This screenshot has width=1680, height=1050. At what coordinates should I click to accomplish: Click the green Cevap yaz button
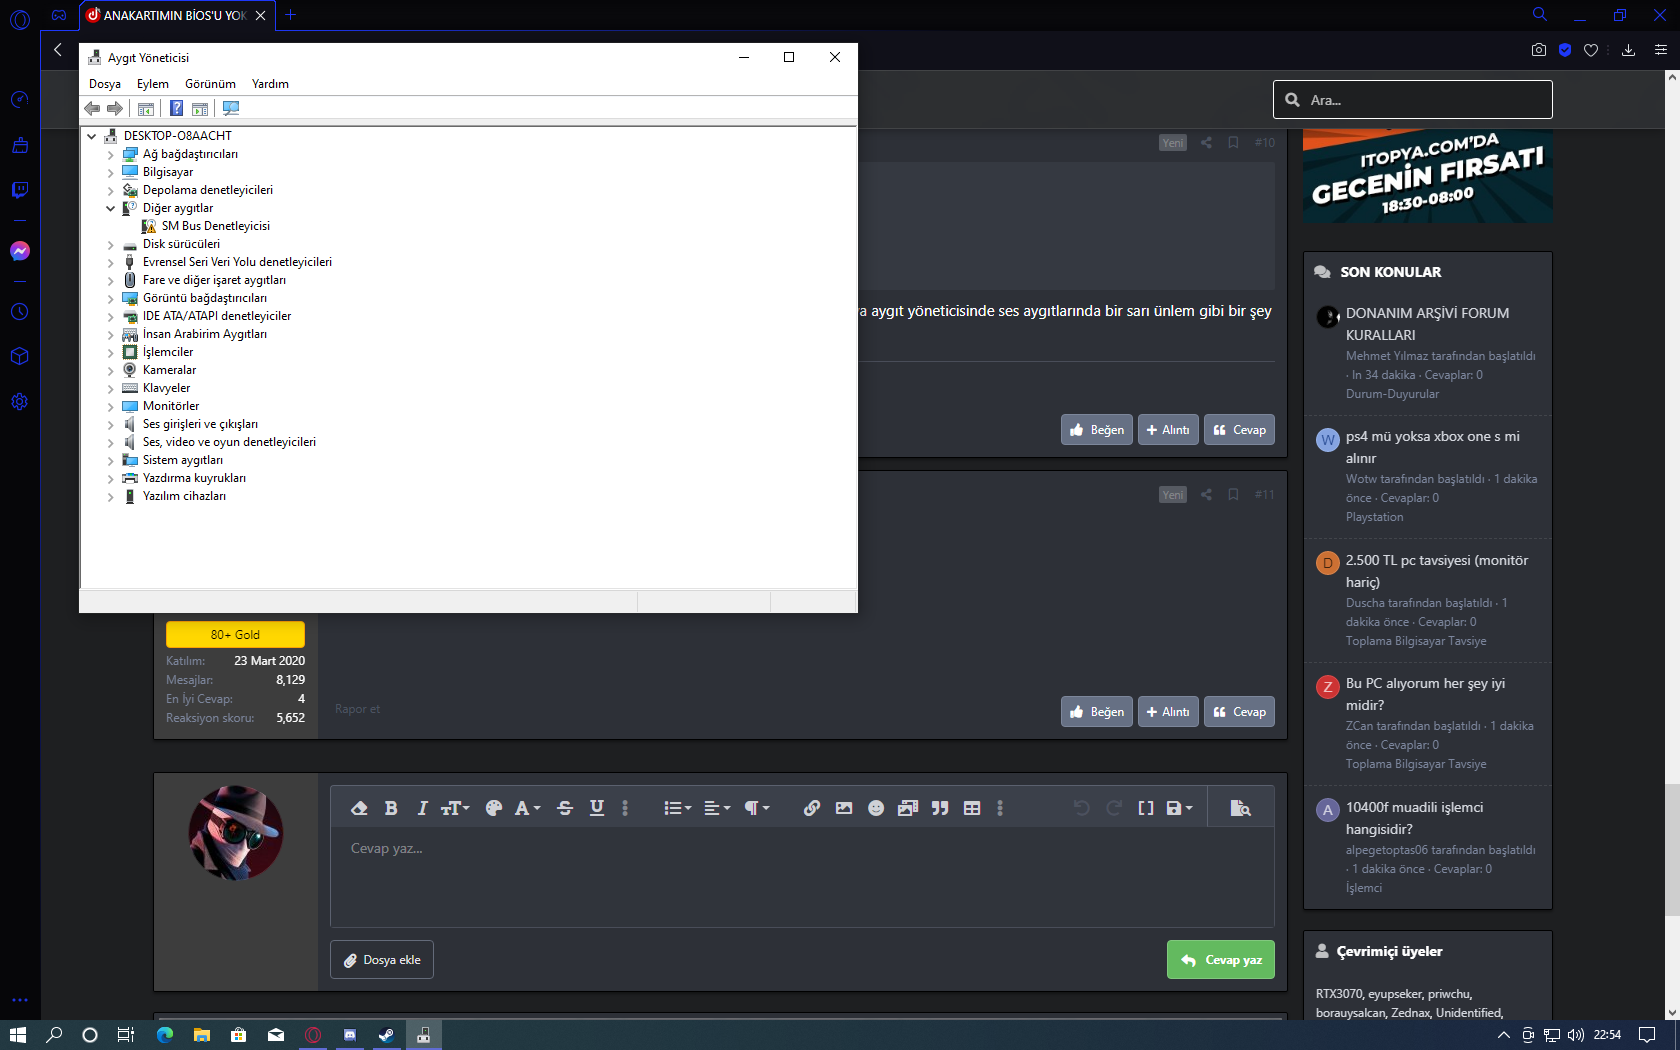coord(1221,960)
